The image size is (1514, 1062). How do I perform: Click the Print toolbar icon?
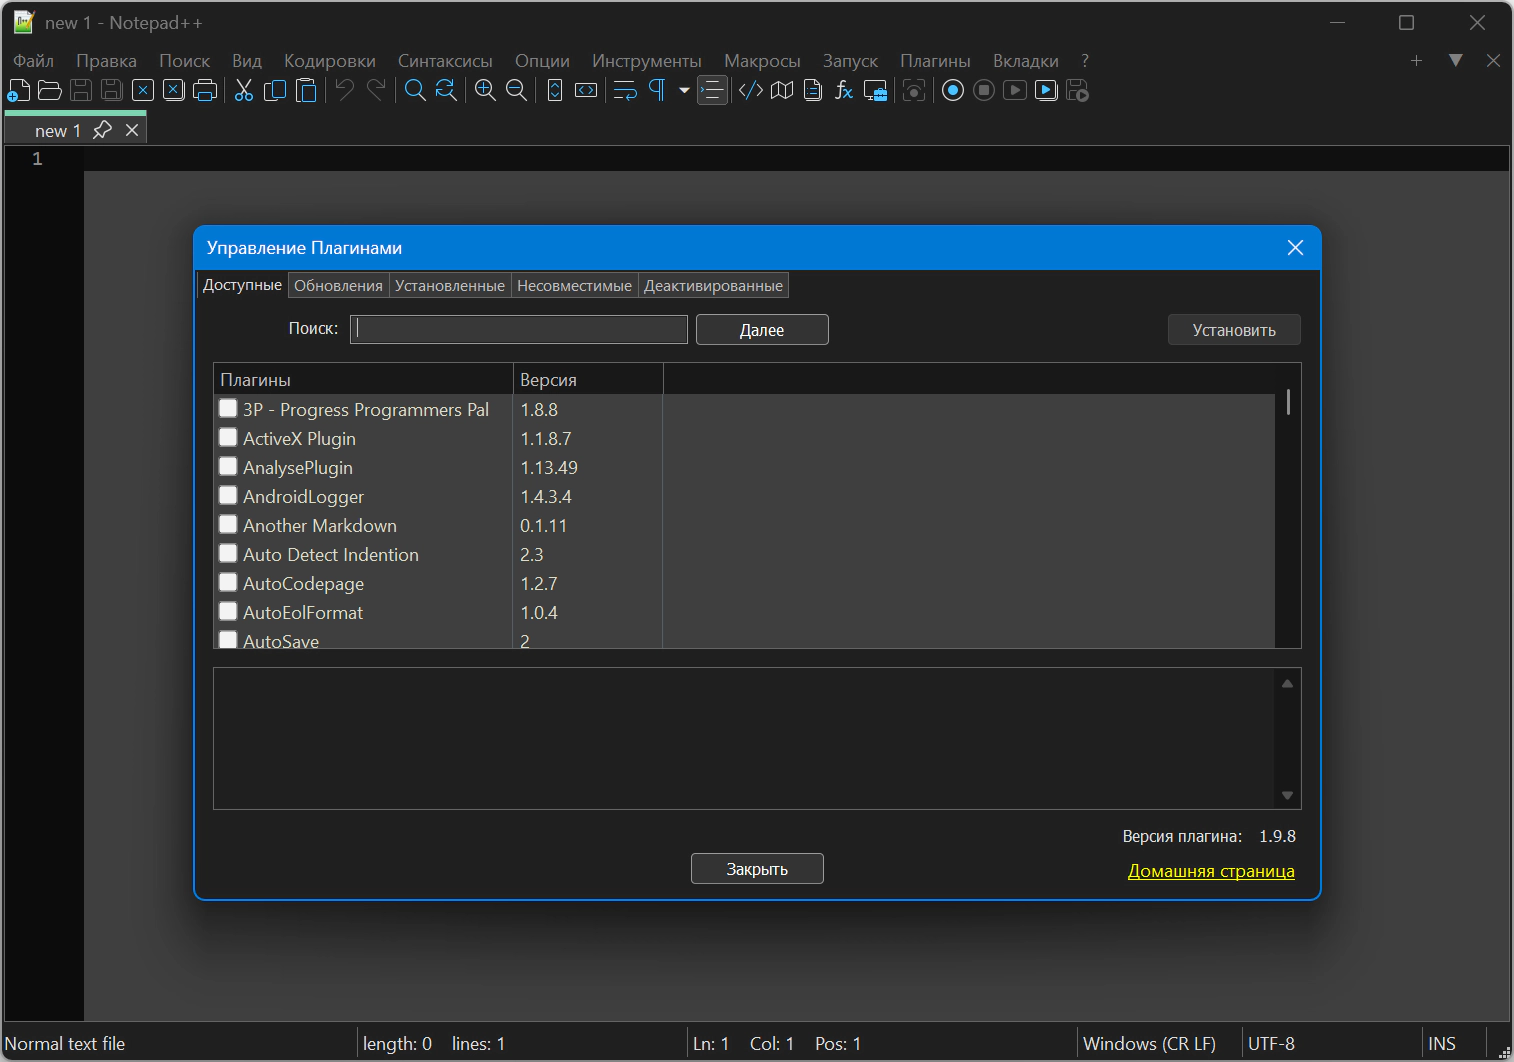pyautogui.click(x=205, y=91)
